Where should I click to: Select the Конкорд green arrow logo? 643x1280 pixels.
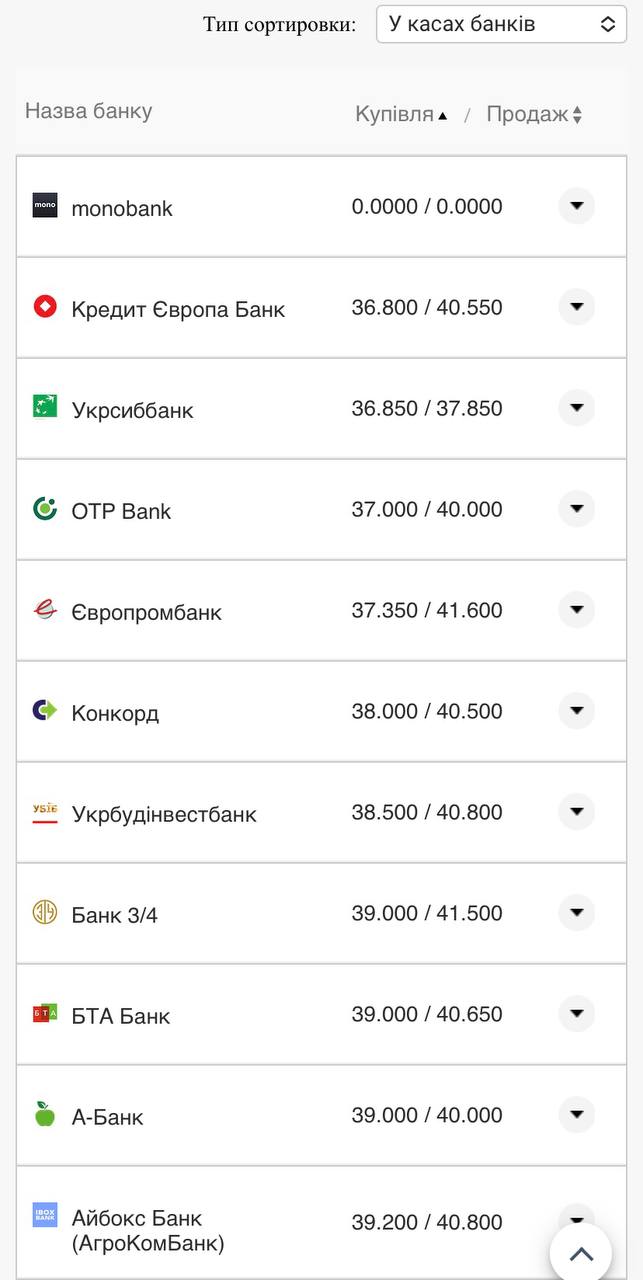[x=44, y=711]
